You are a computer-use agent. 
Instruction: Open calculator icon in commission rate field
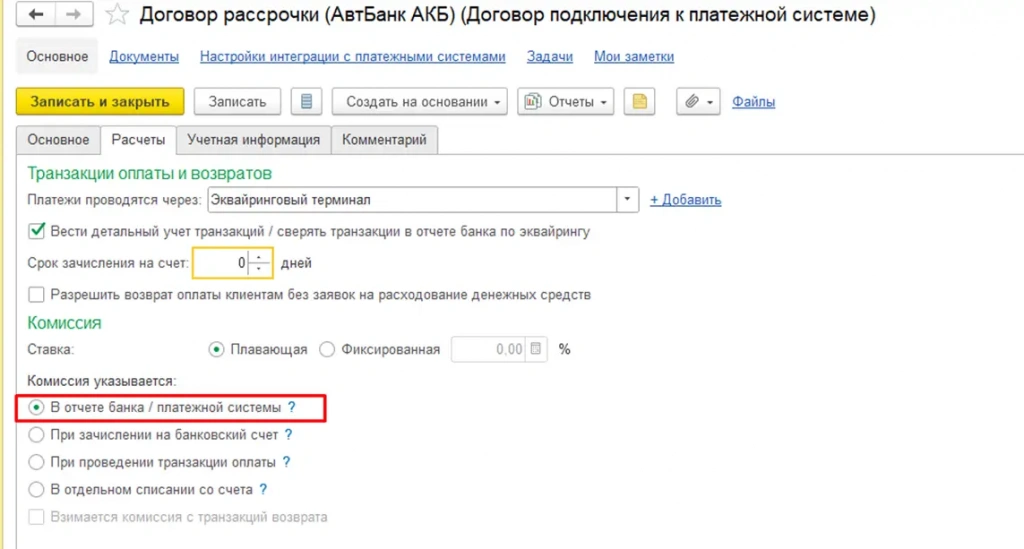536,349
